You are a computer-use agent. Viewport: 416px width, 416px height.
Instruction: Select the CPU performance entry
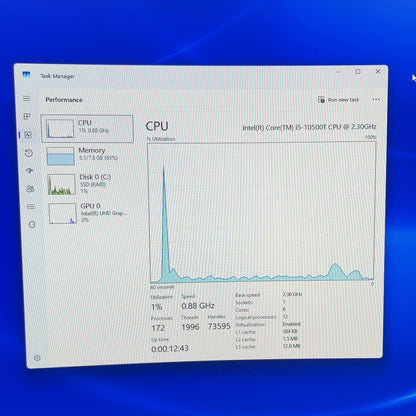click(87, 129)
